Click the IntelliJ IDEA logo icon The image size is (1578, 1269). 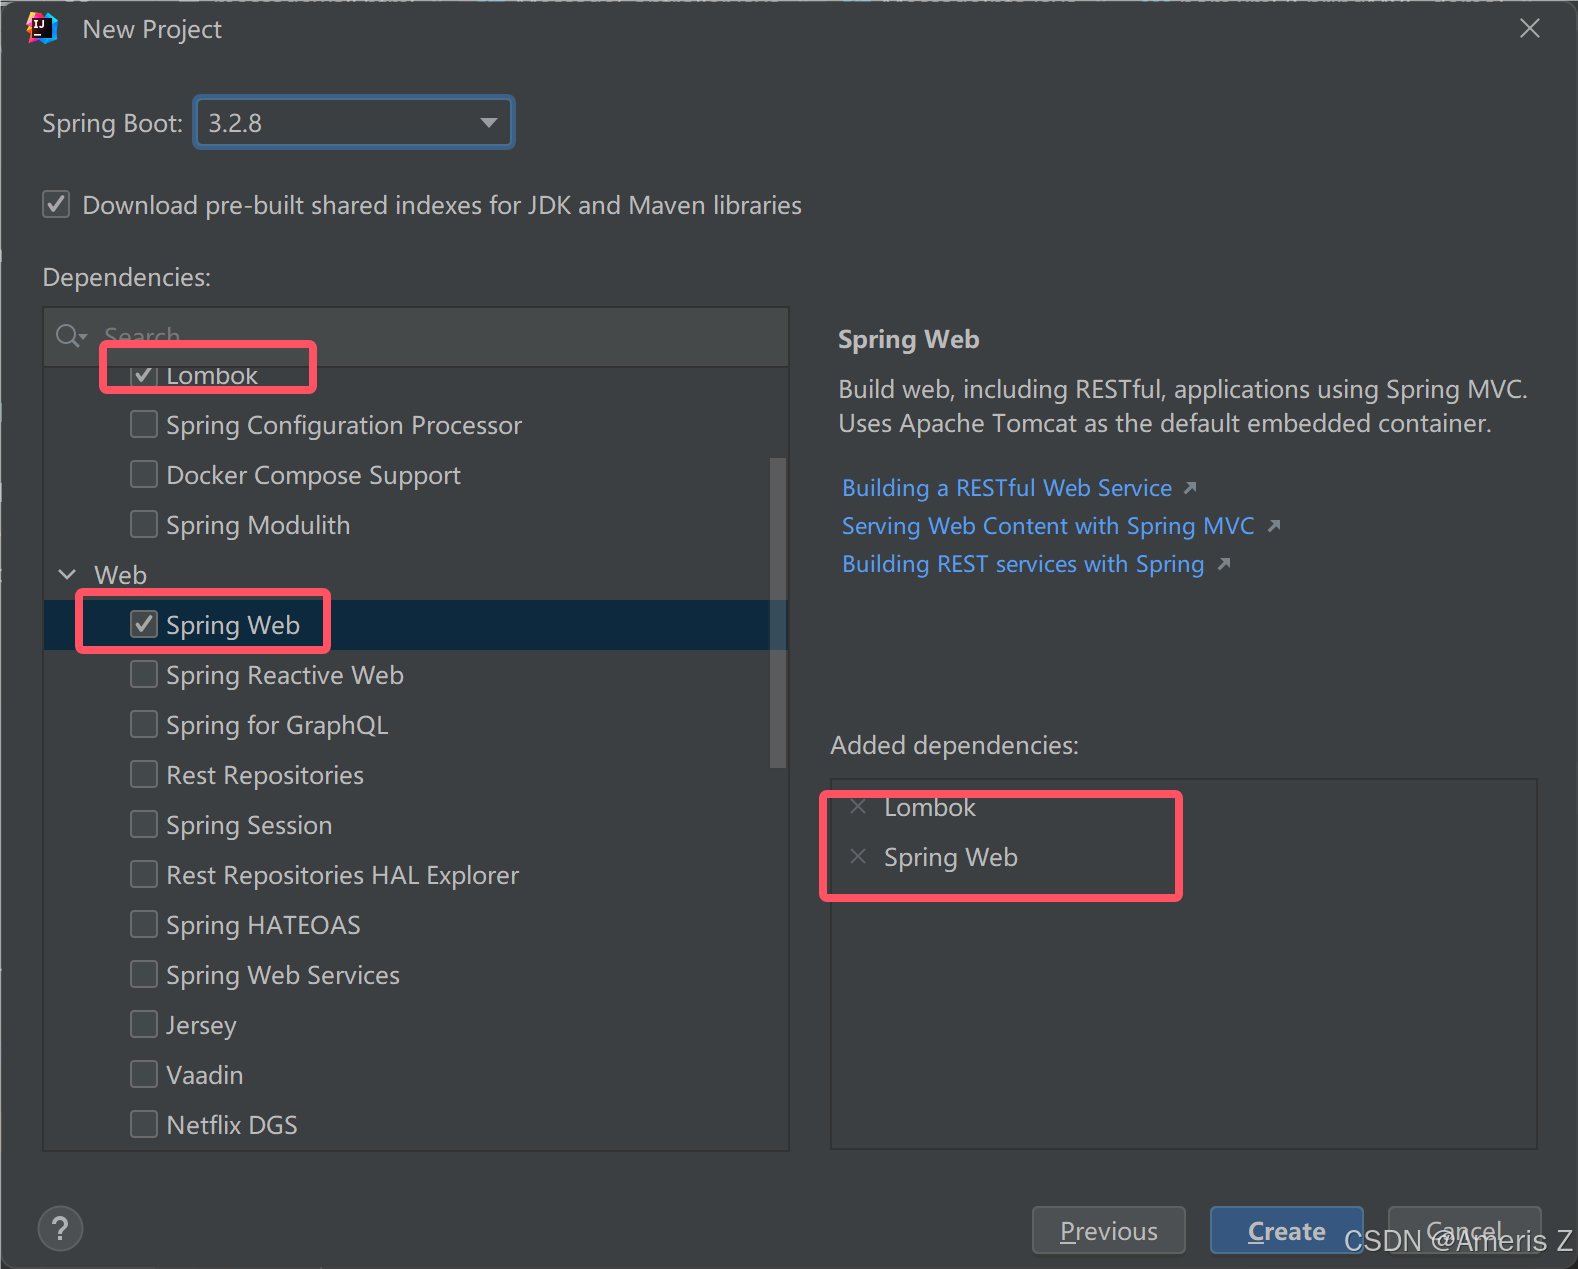[x=42, y=28]
